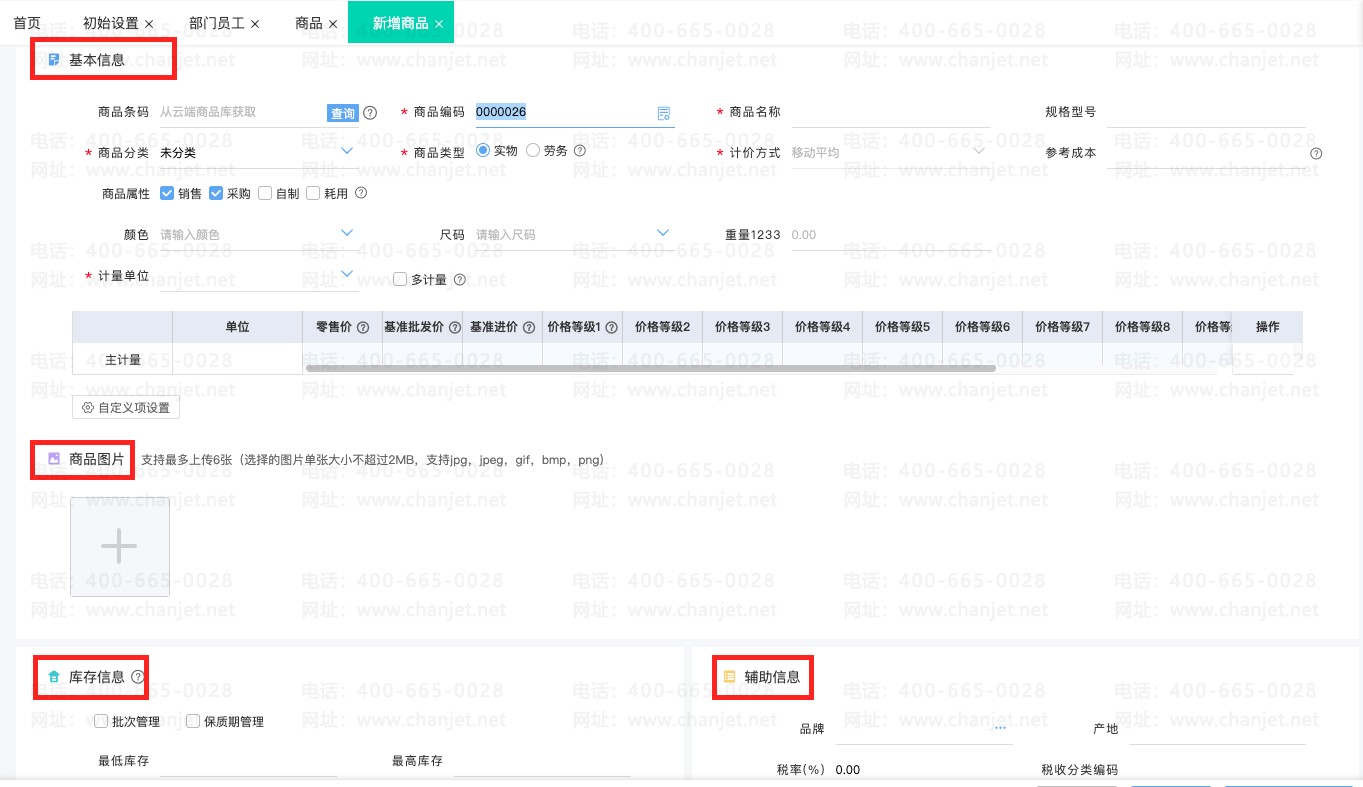The height and width of the screenshot is (787, 1363).
Task: Click into 最高库存 input field
Action: [x=542, y=761]
